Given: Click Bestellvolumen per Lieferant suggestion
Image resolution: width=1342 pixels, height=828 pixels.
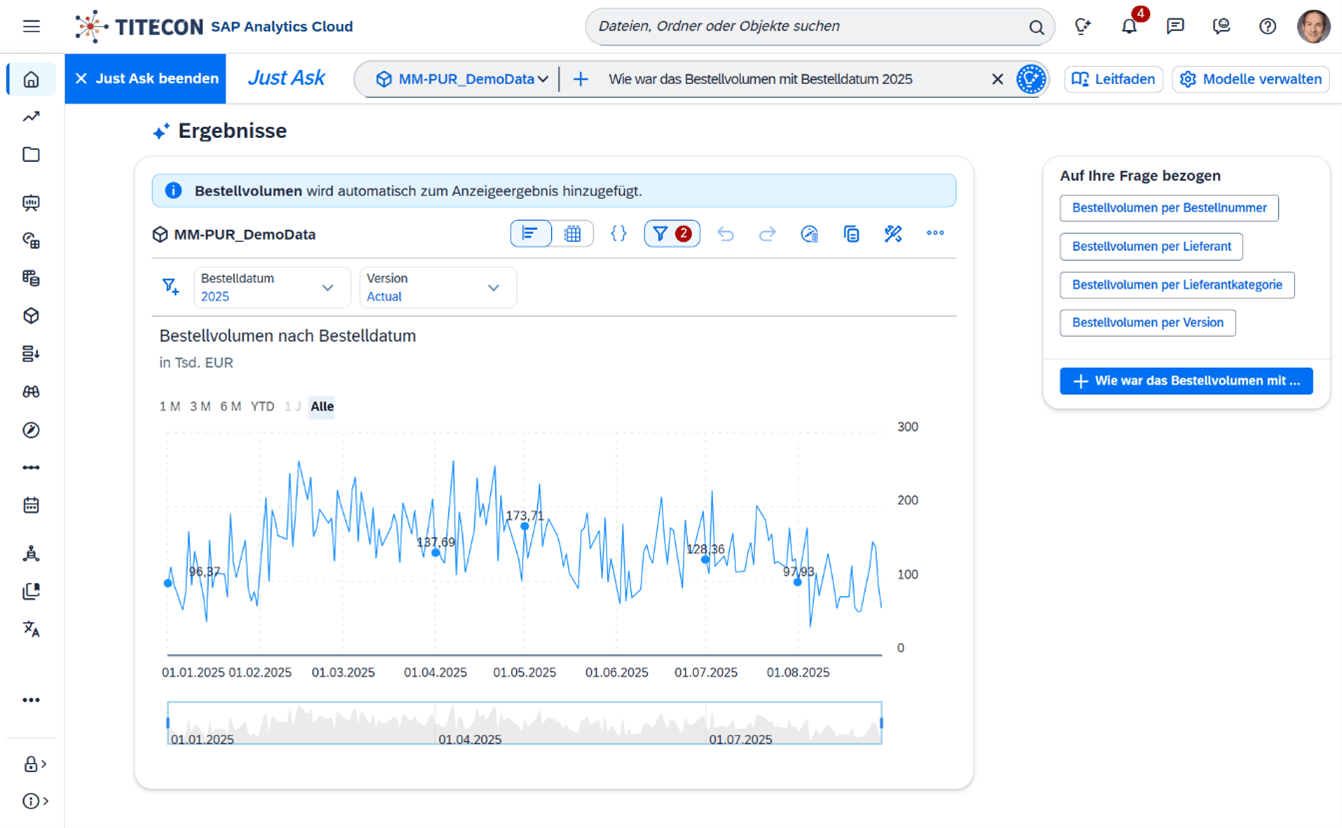Looking at the screenshot, I should click(x=1151, y=246).
